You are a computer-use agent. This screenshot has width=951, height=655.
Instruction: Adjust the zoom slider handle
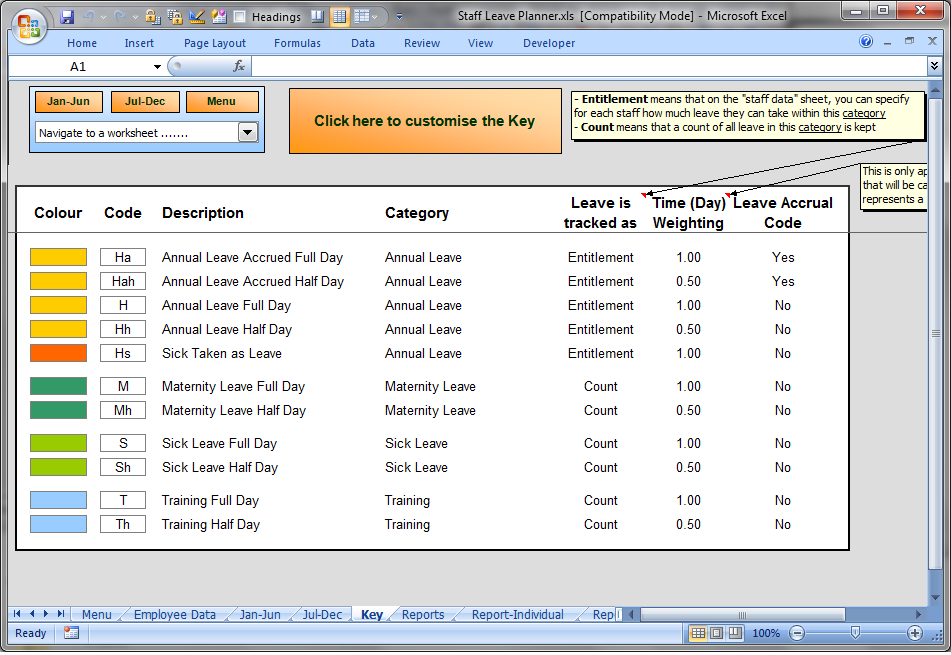tap(855, 633)
